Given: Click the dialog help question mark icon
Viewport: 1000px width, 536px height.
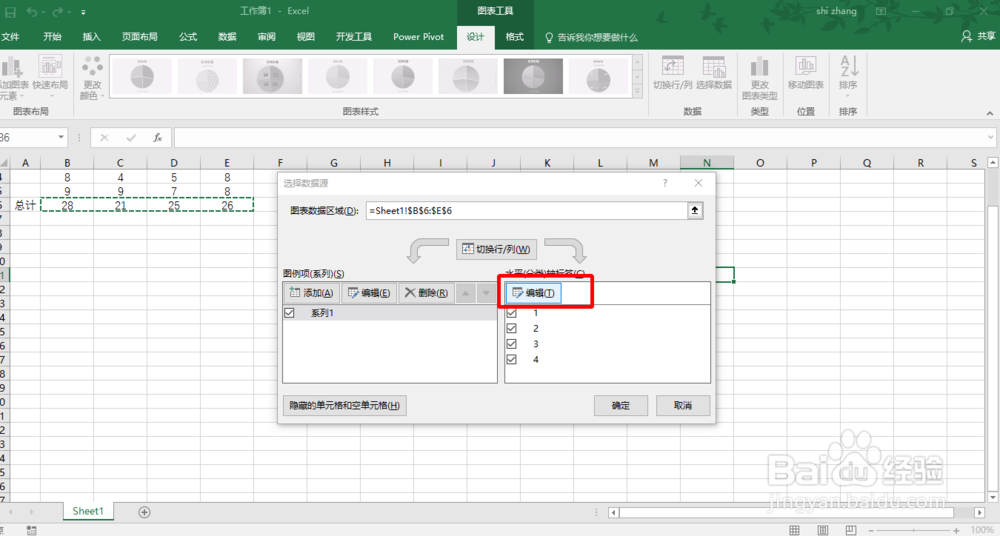Looking at the screenshot, I should point(665,183).
